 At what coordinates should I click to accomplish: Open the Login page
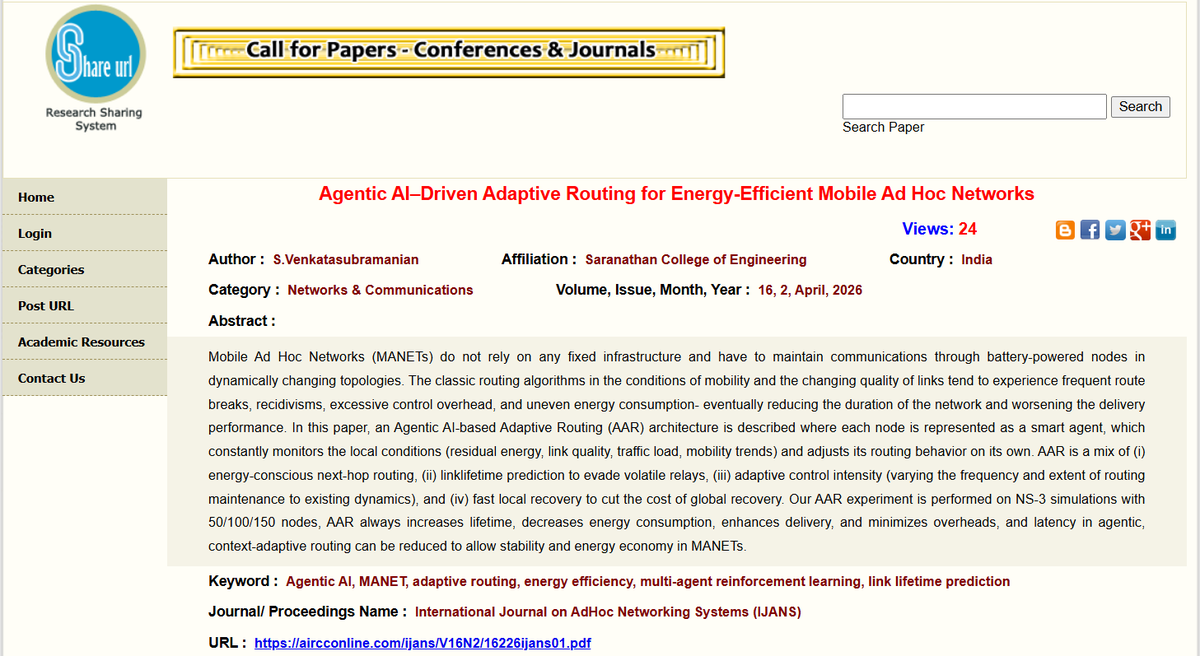click(84, 233)
